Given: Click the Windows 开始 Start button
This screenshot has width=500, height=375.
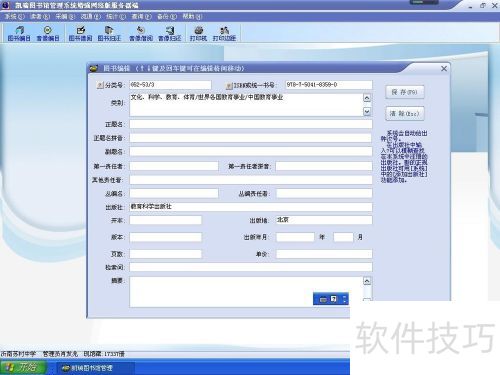Looking at the screenshot, I should coord(22,367).
